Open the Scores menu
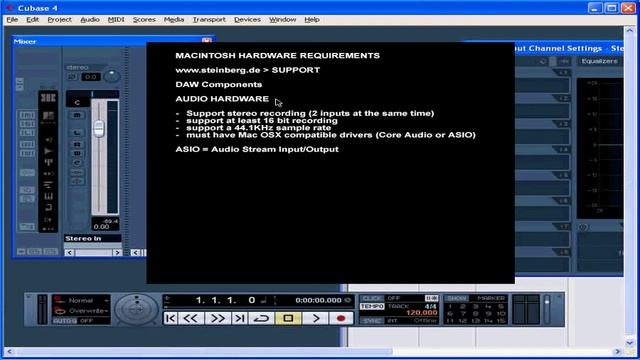640x360 pixels. (144, 20)
